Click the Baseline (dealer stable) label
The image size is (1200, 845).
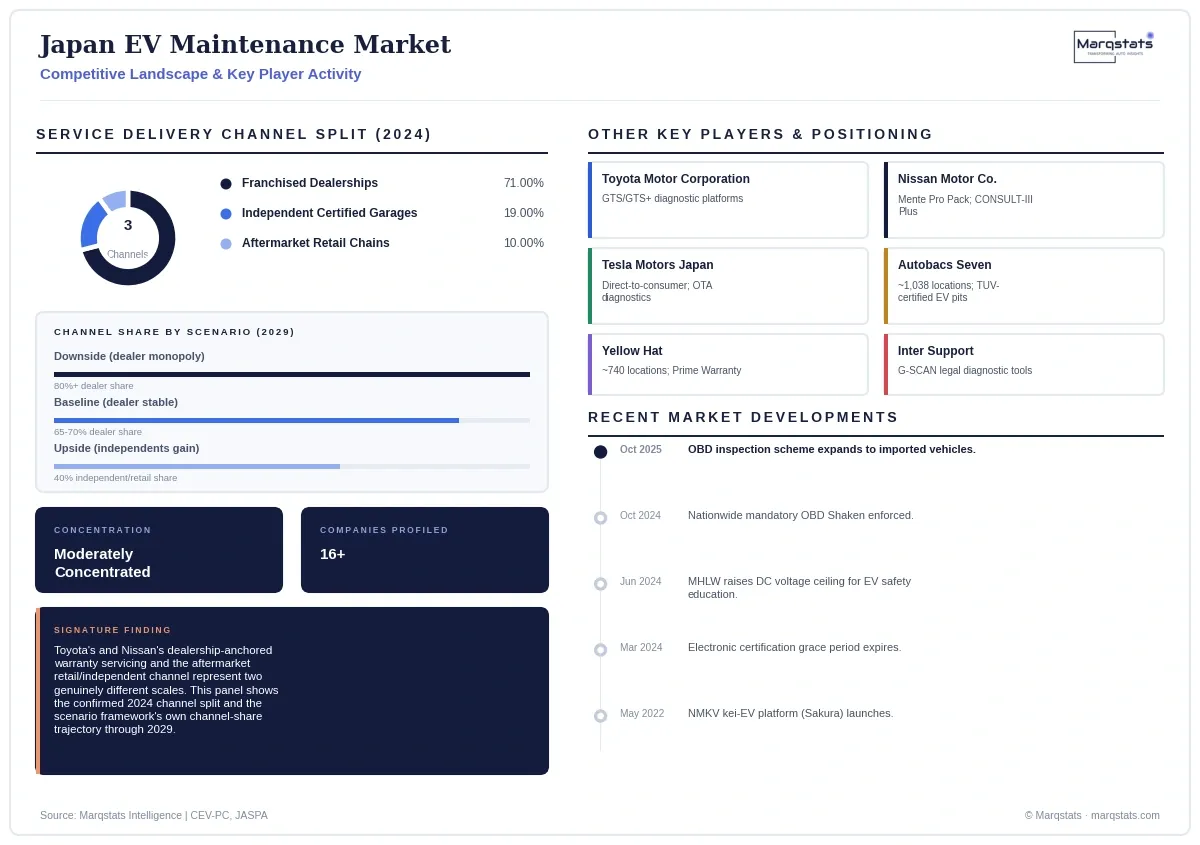point(116,402)
